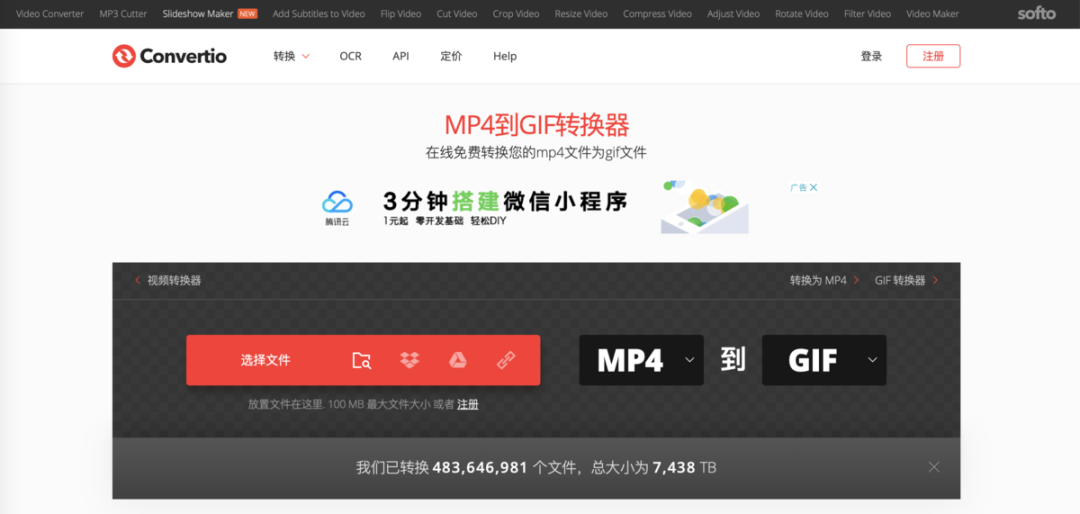
Task: Close the Tencent Cloud advertisement
Action: click(x=813, y=187)
